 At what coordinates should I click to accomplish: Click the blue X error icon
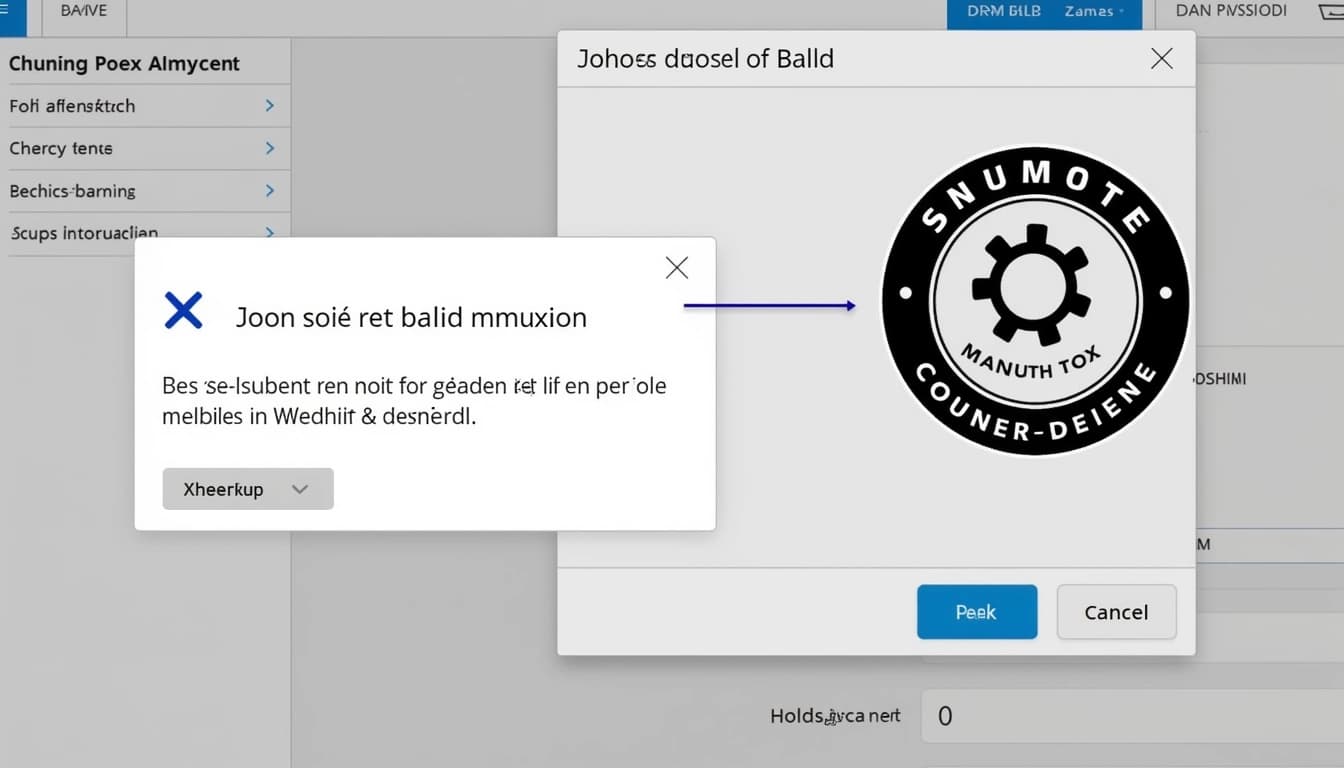tap(184, 311)
